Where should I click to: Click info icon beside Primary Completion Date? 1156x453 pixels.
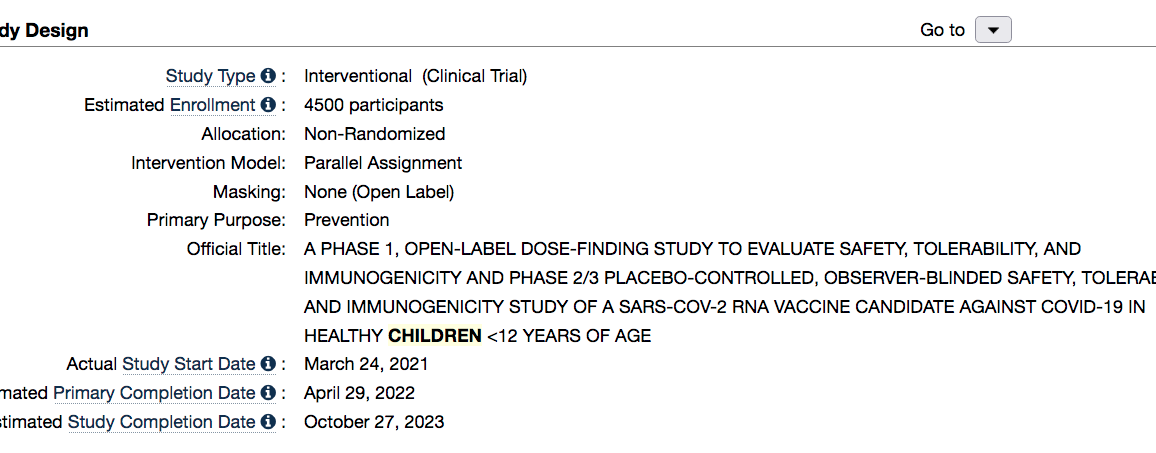click(268, 393)
